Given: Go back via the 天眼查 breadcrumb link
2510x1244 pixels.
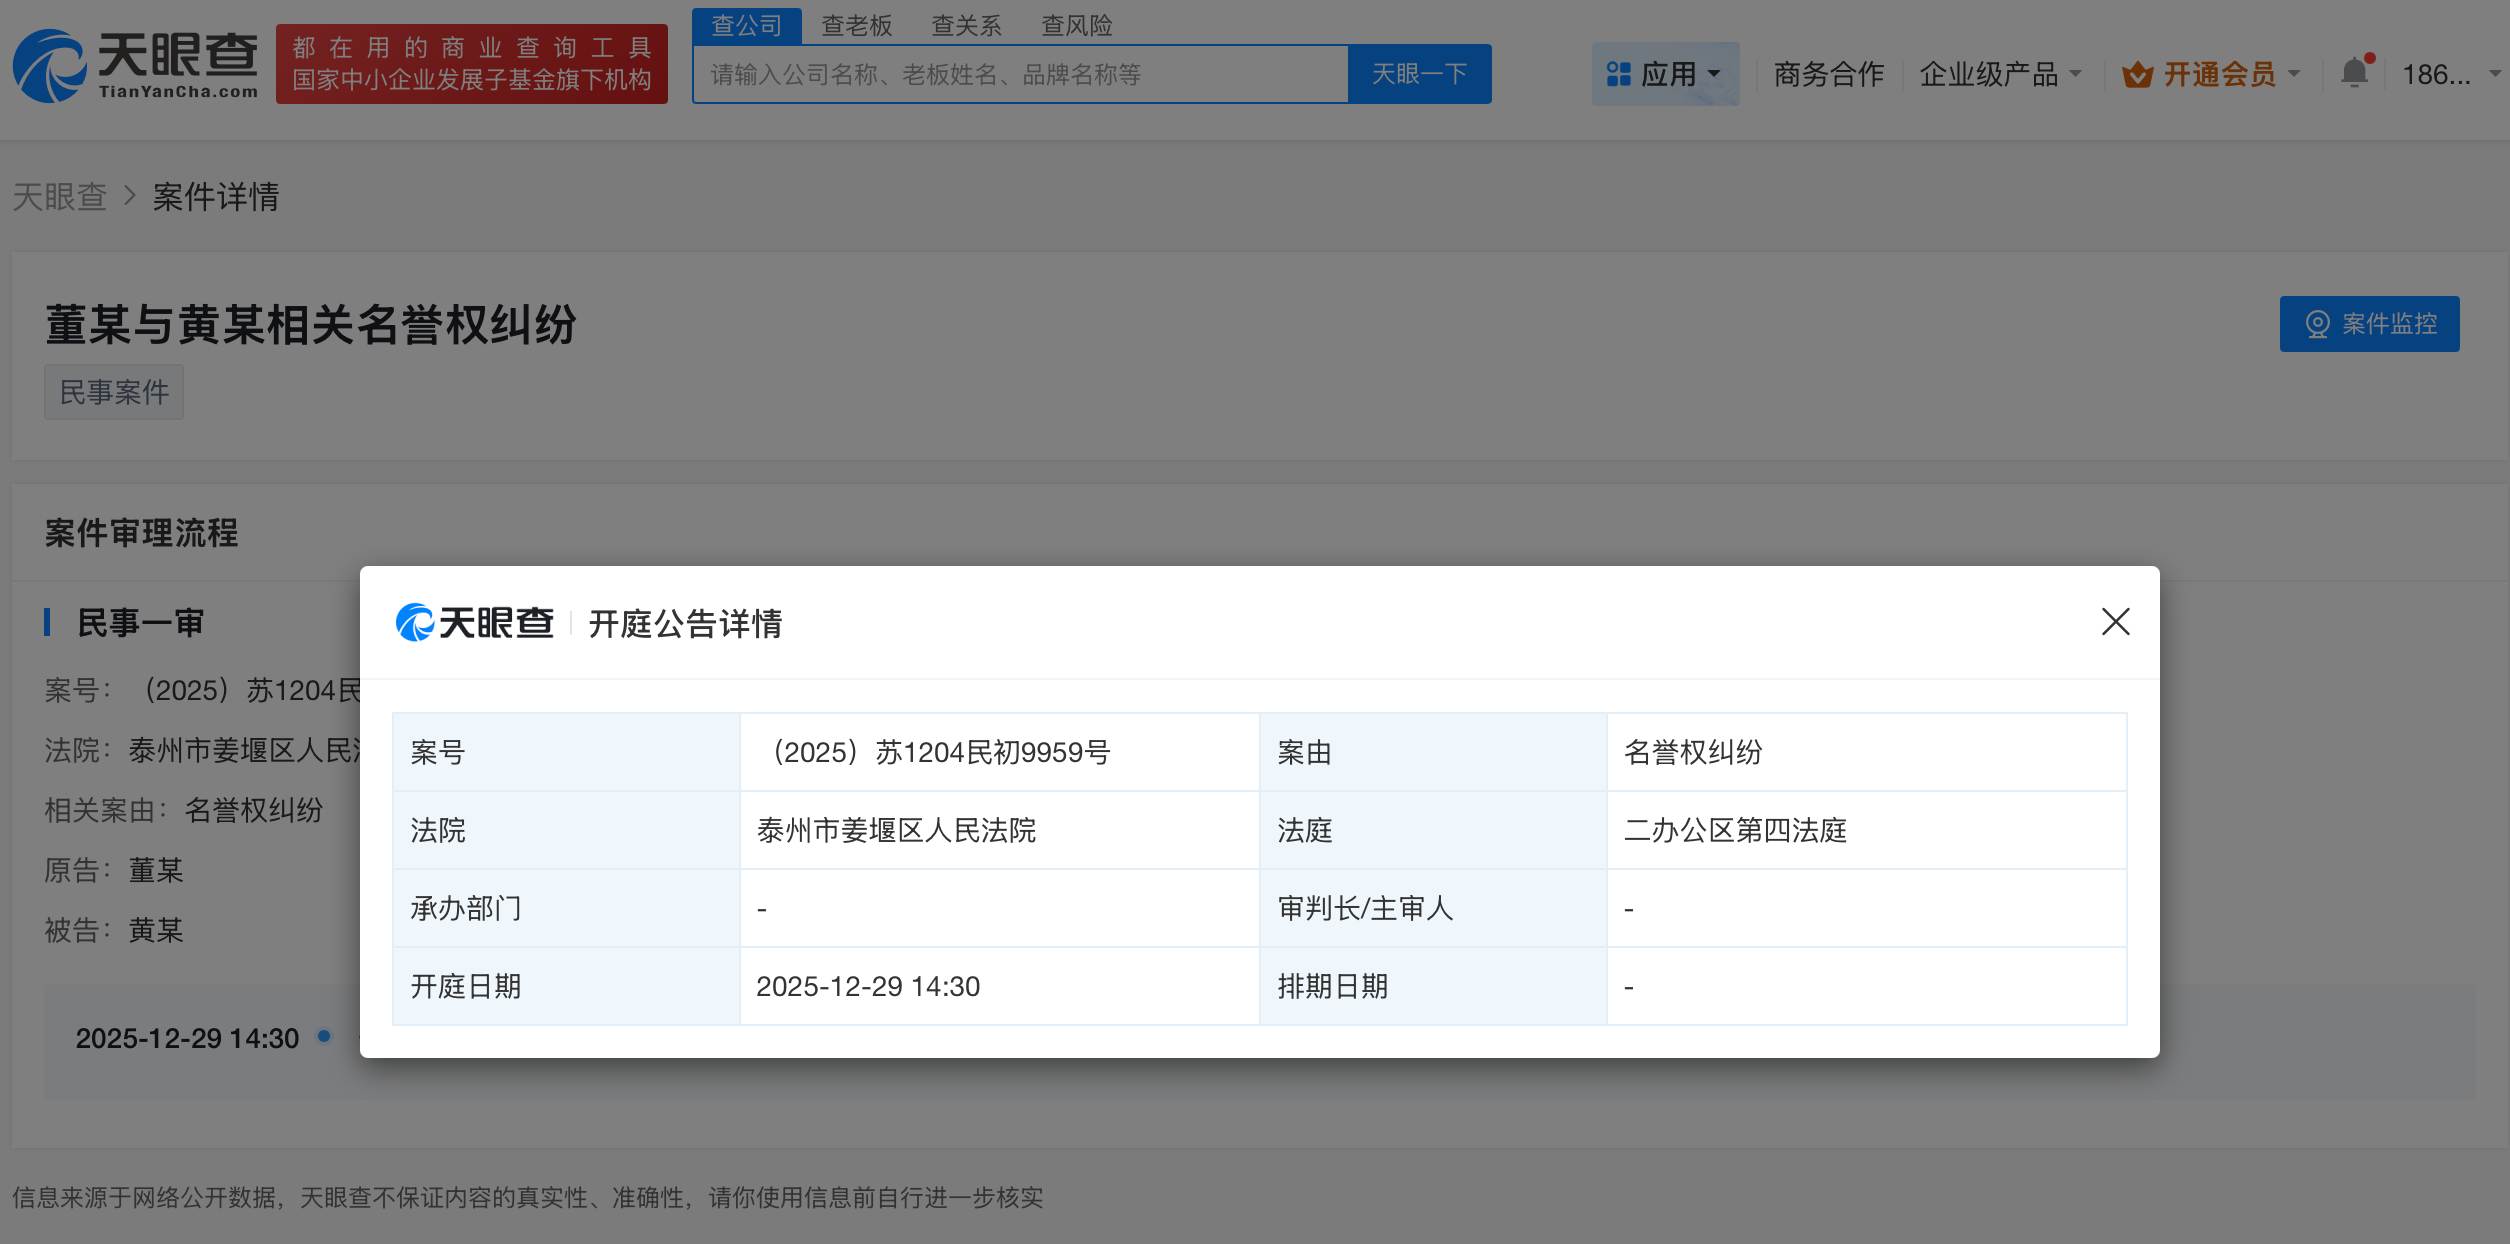Looking at the screenshot, I should (60, 197).
